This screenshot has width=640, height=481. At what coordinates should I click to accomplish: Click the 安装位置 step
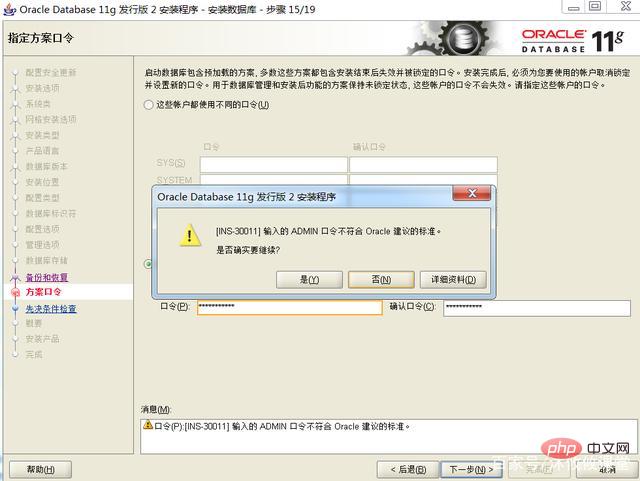pyautogui.click(x=42, y=182)
